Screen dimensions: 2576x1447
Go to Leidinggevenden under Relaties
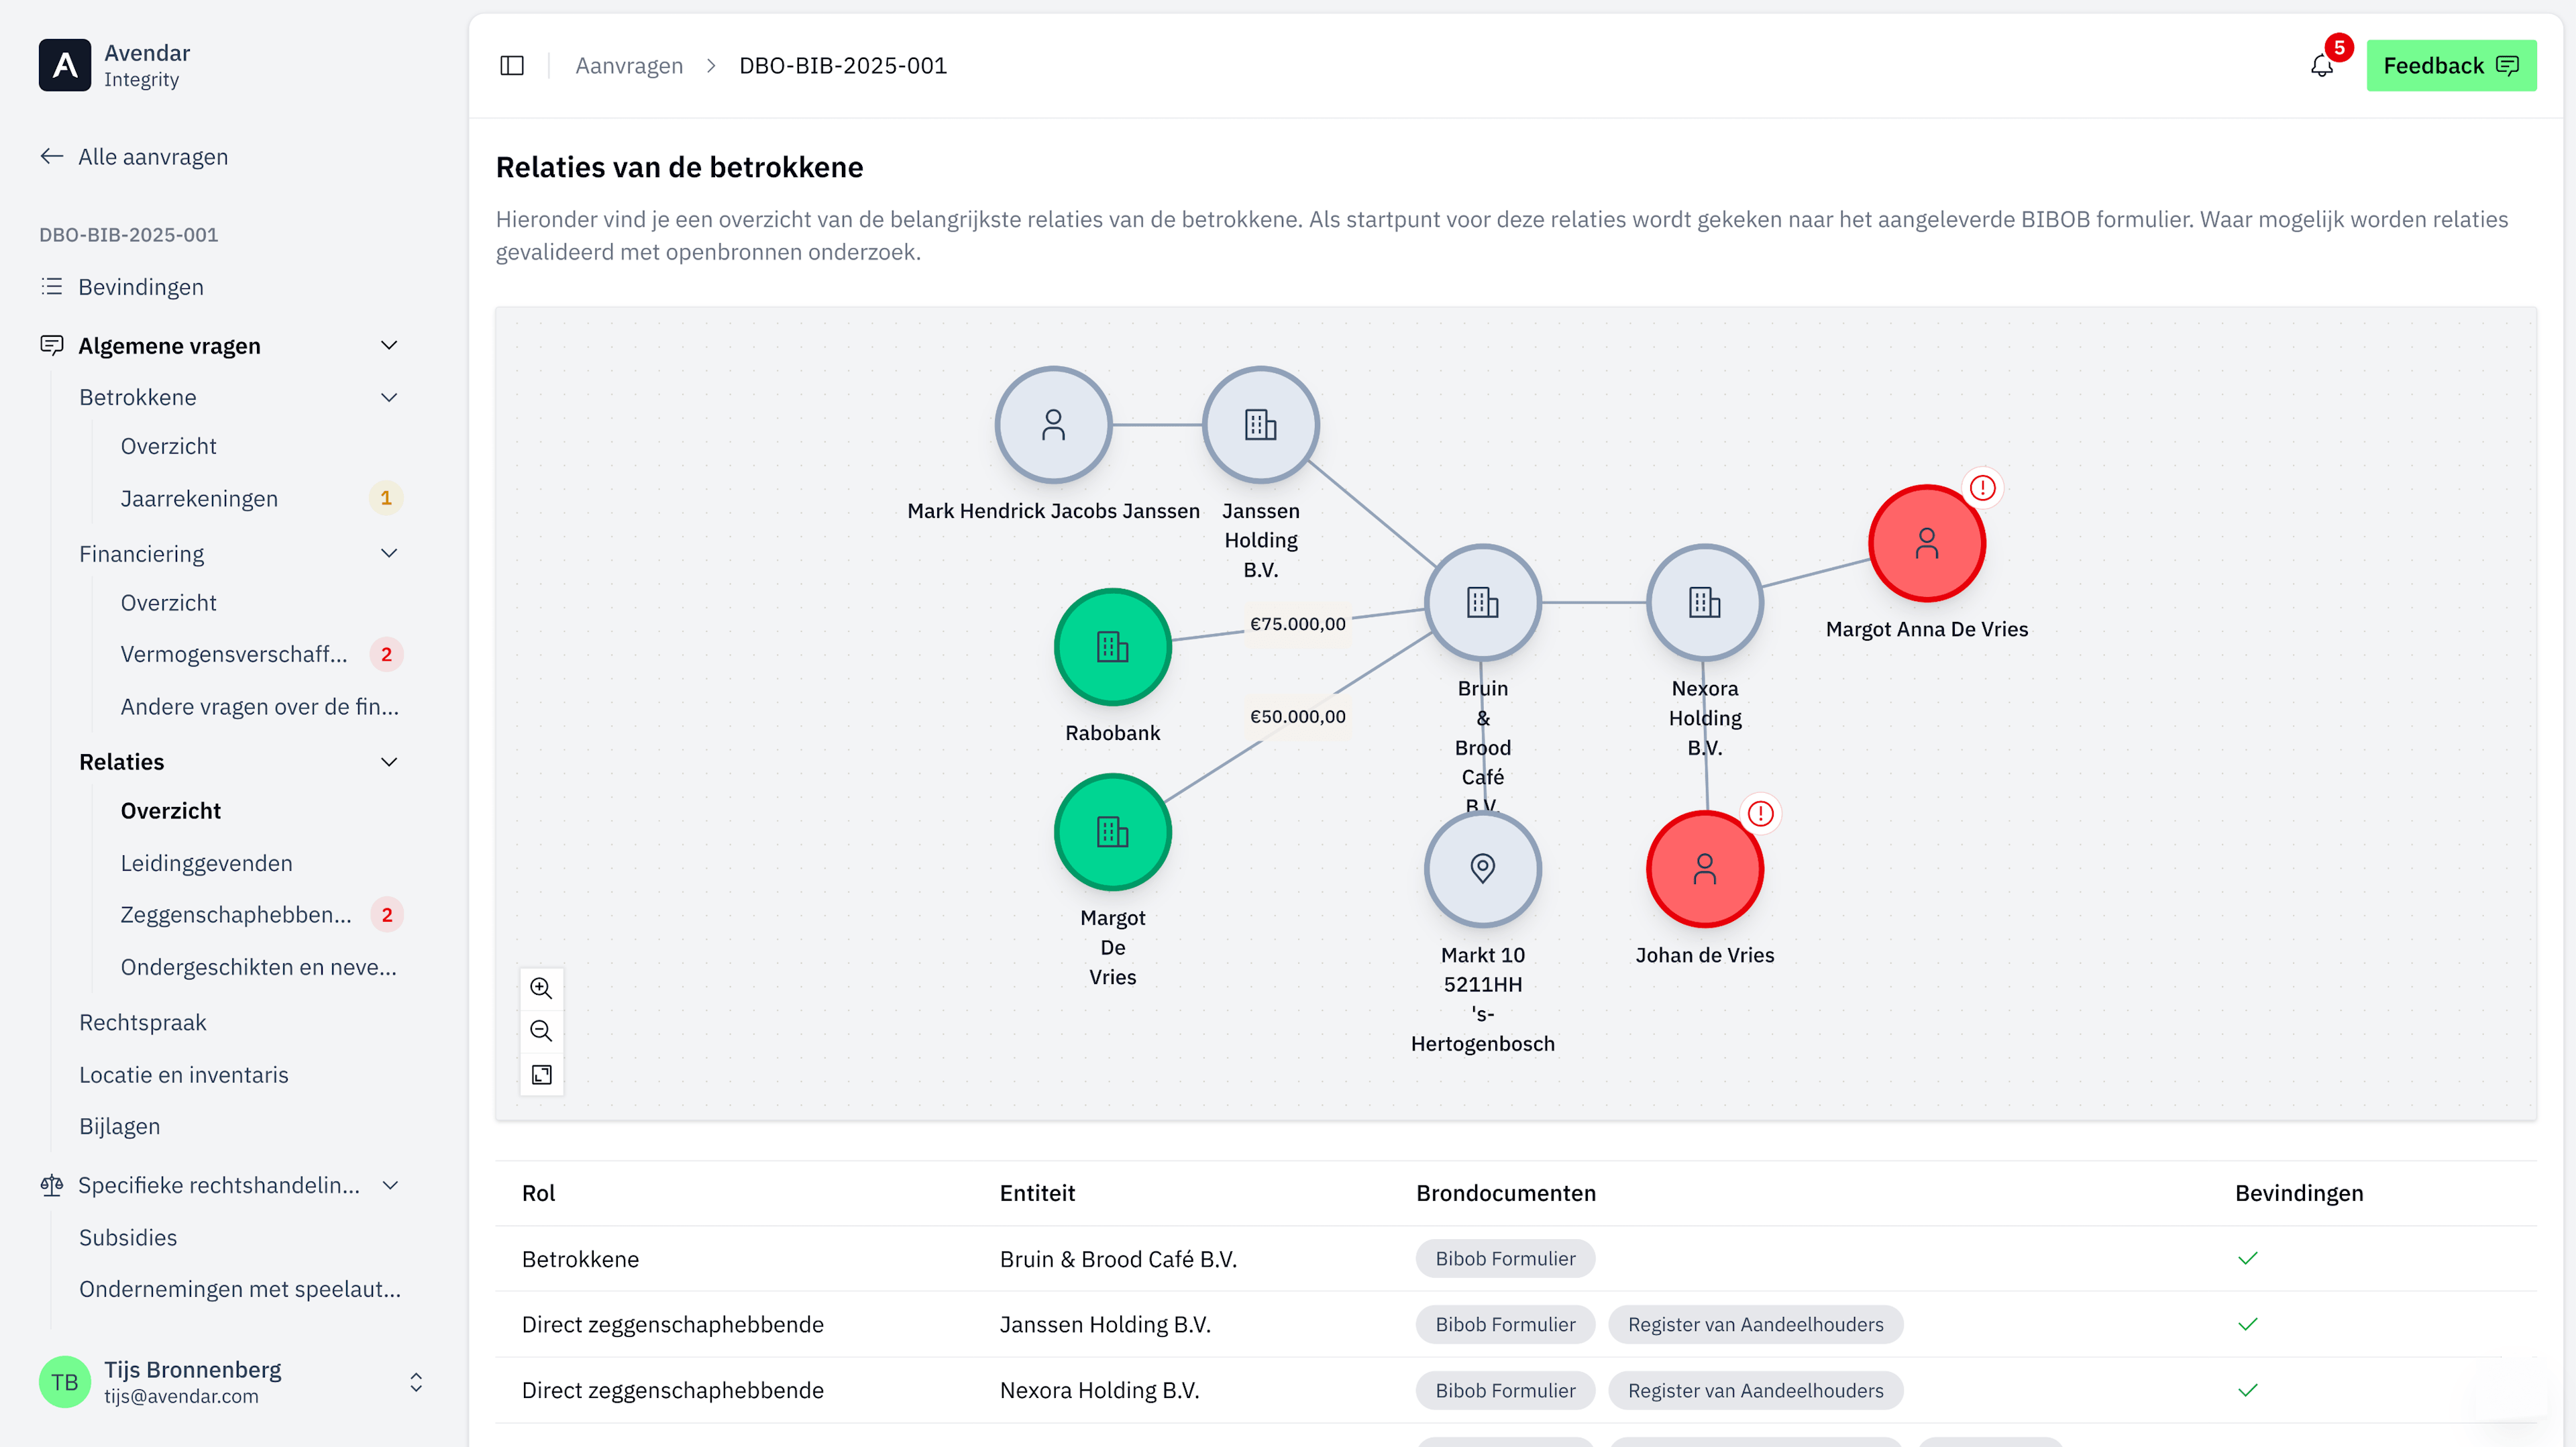[x=206, y=863]
